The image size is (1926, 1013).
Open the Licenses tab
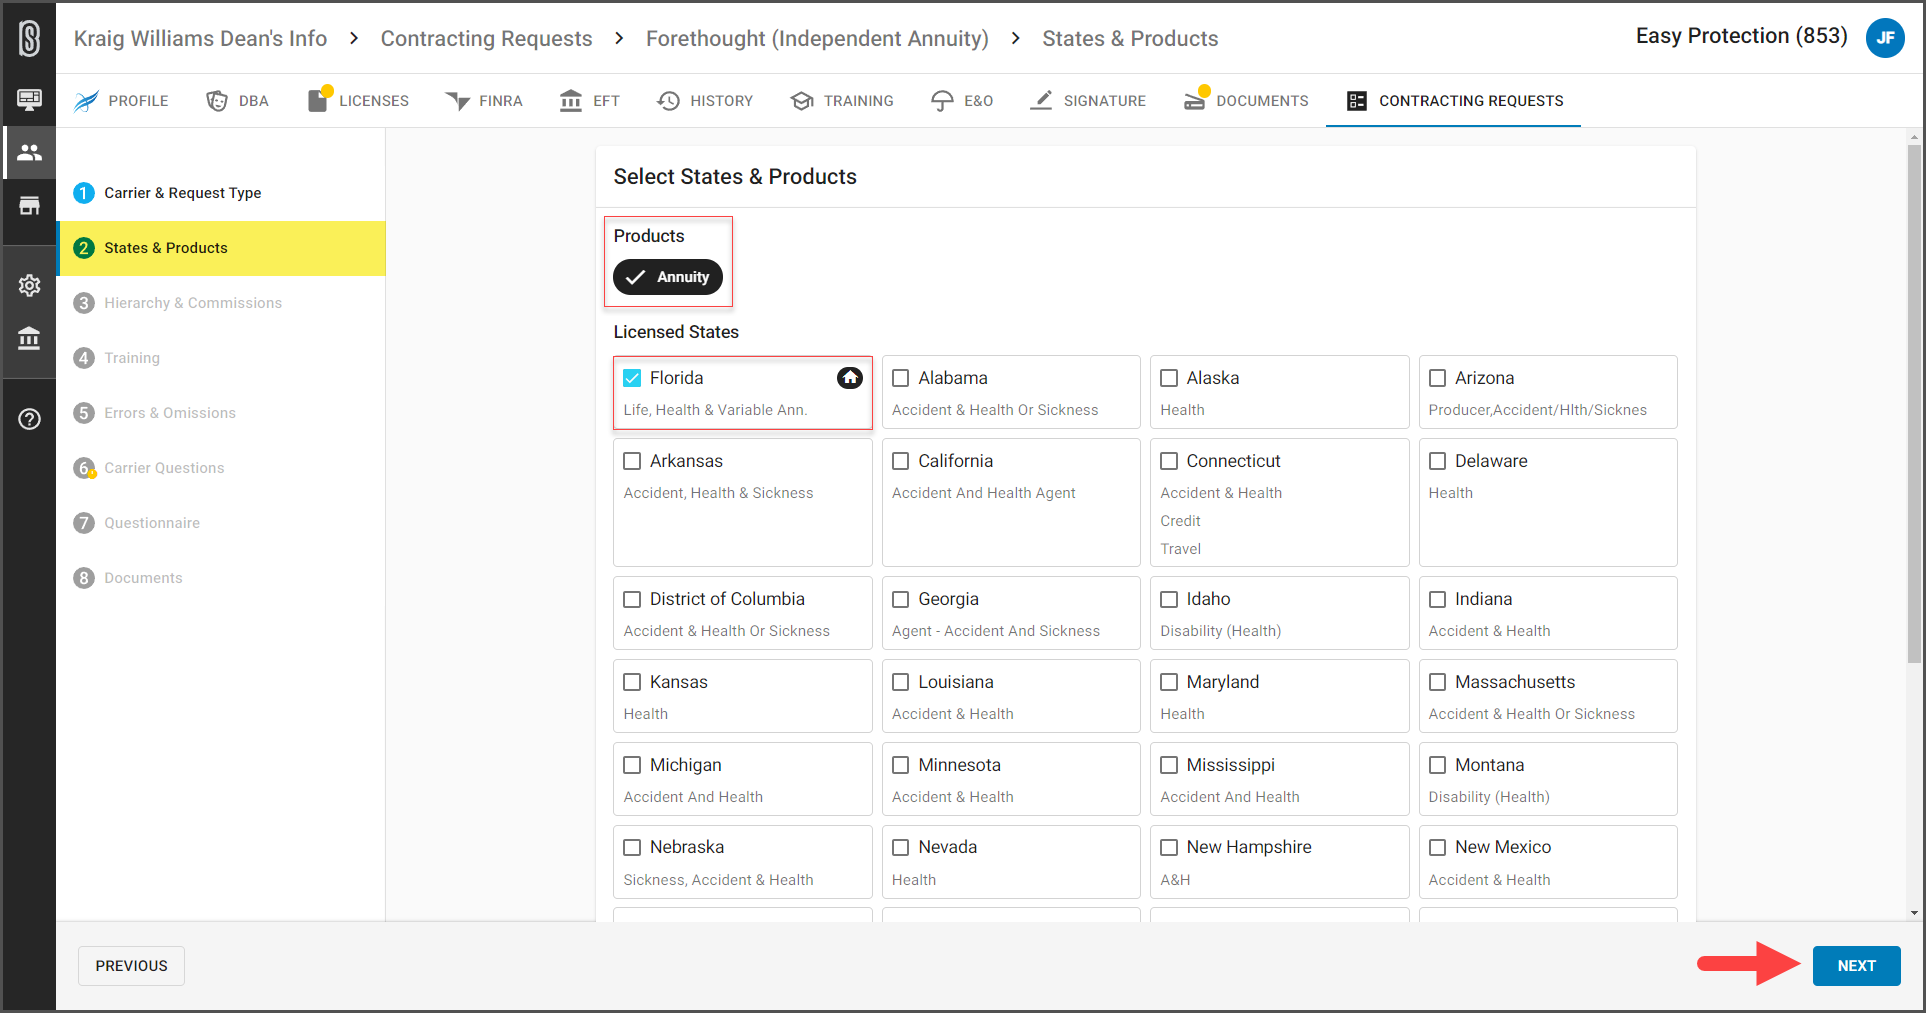coord(359,101)
